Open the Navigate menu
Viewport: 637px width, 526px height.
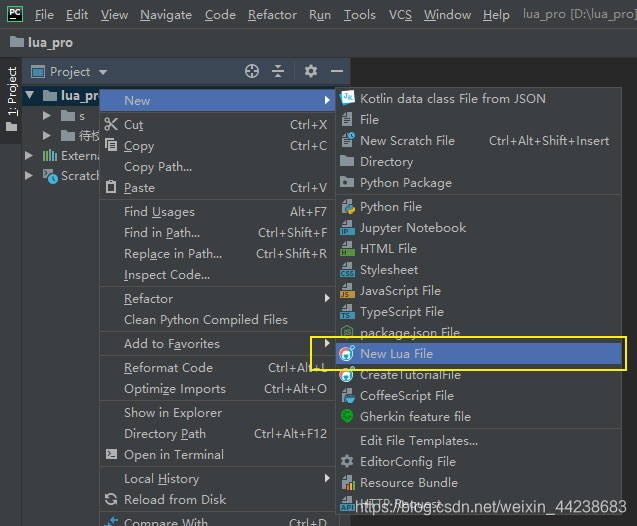[166, 15]
